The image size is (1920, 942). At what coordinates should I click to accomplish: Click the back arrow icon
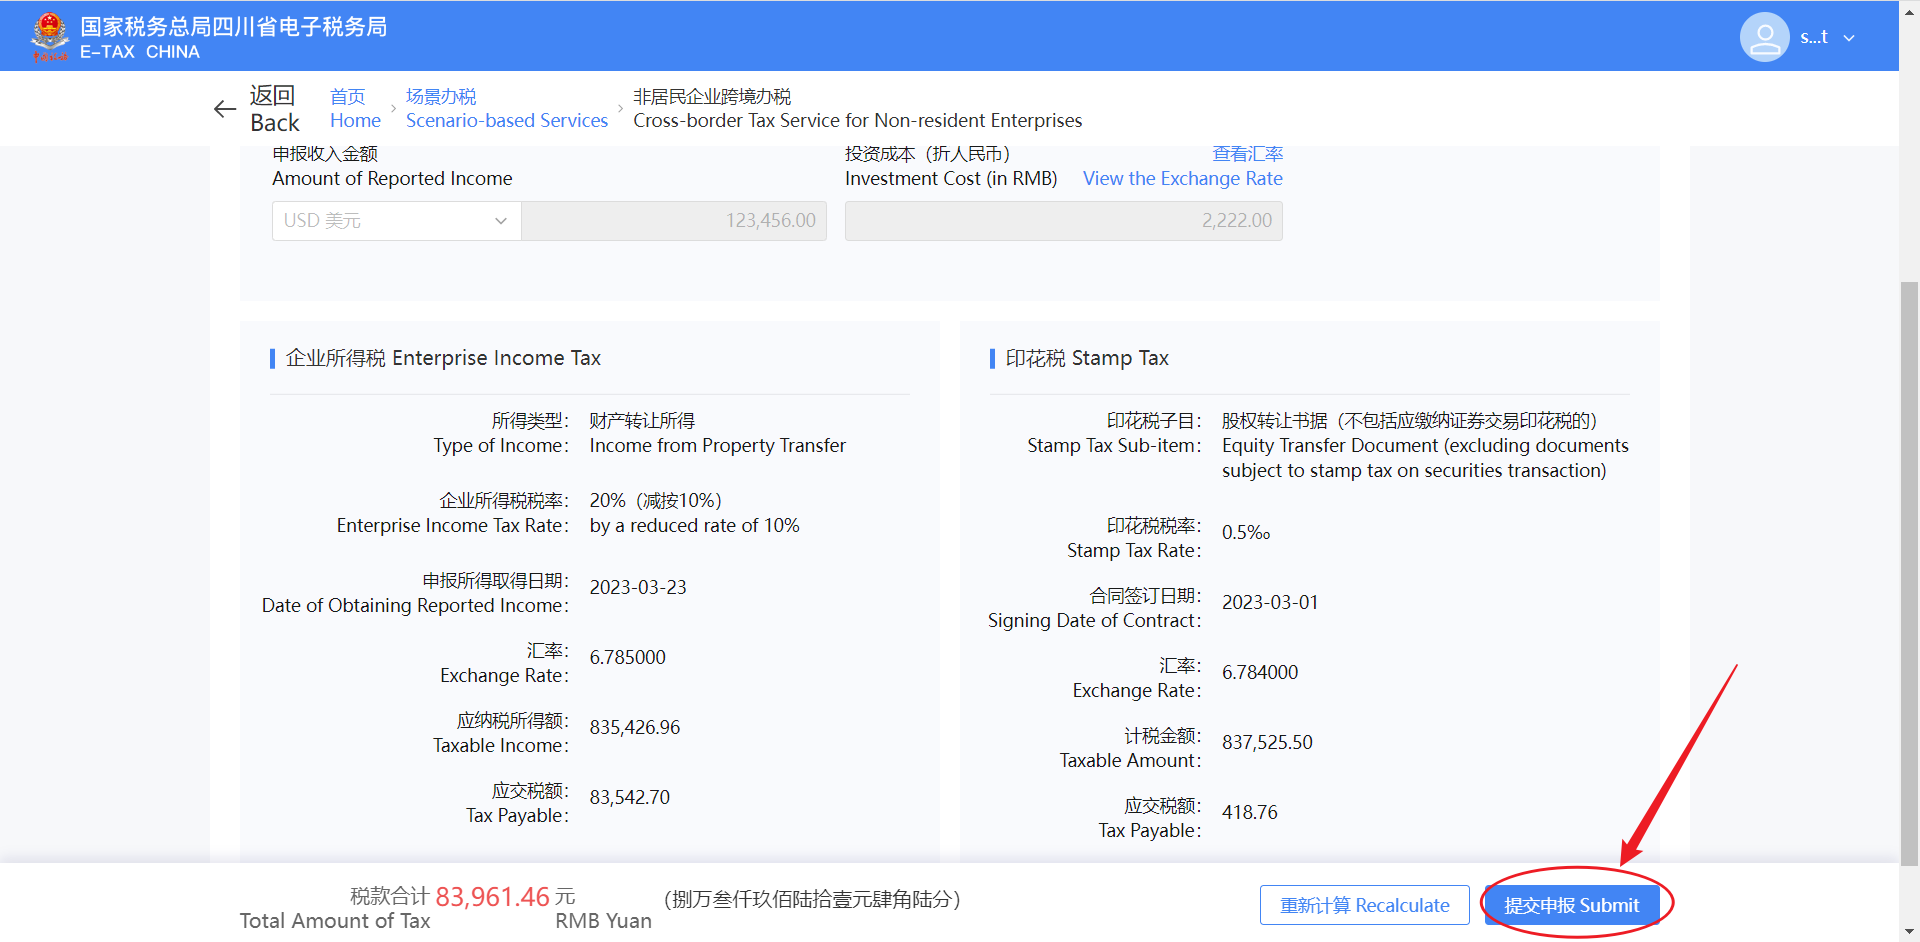pos(225,109)
